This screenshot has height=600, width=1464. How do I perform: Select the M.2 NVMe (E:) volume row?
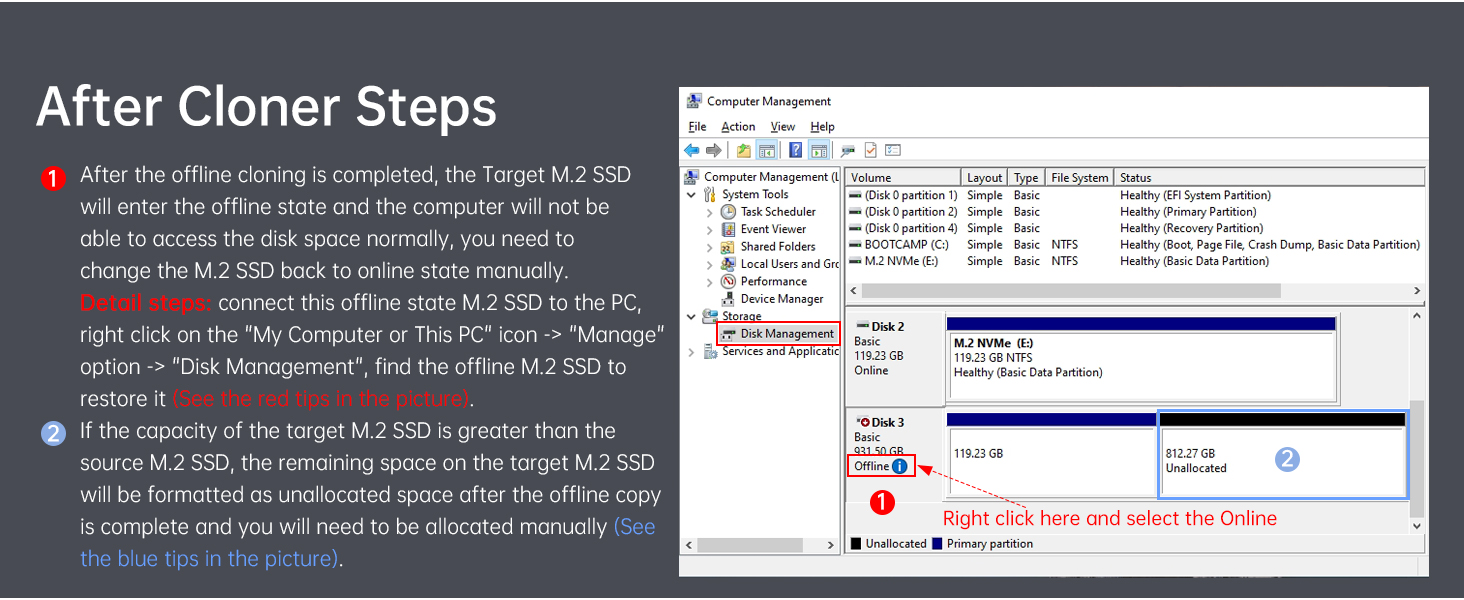(1134, 261)
